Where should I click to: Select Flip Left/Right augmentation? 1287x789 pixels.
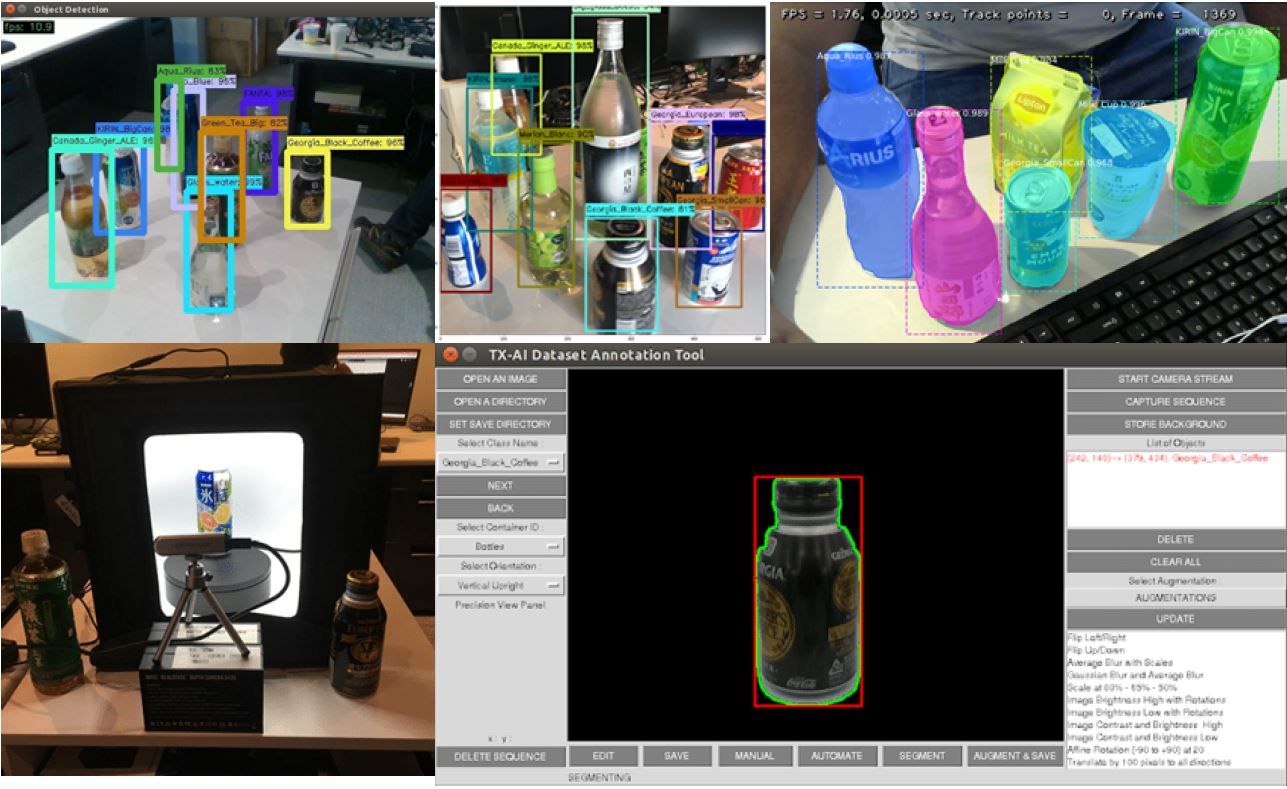(x=1095, y=638)
